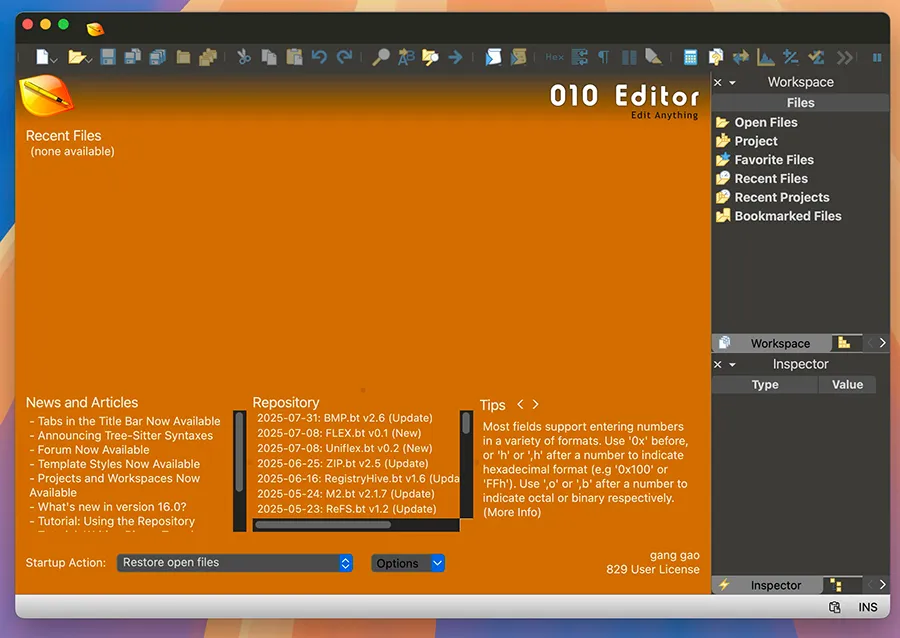The height and width of the screenshot is (638, 900).
Task: Click the Save file toolbar icon
Action: click(108, 57)
